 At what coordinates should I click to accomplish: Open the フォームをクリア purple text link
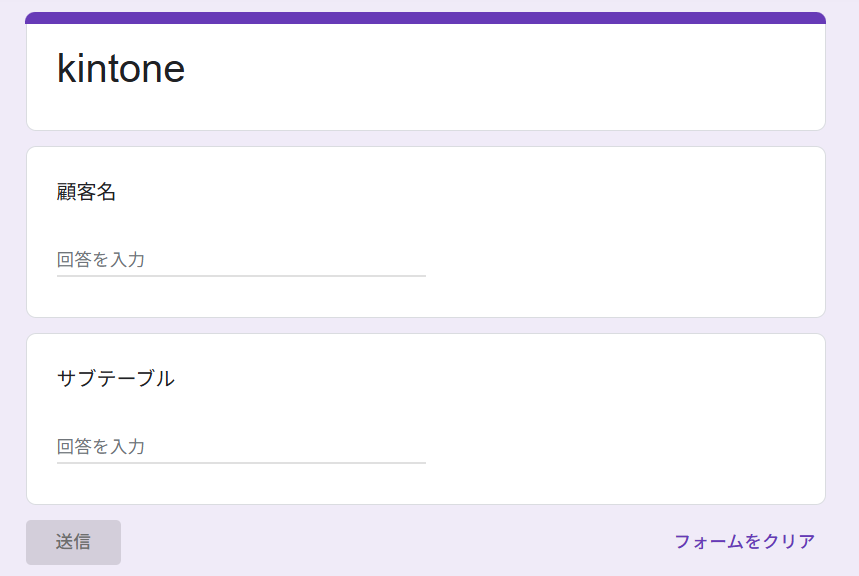(744, 542)
